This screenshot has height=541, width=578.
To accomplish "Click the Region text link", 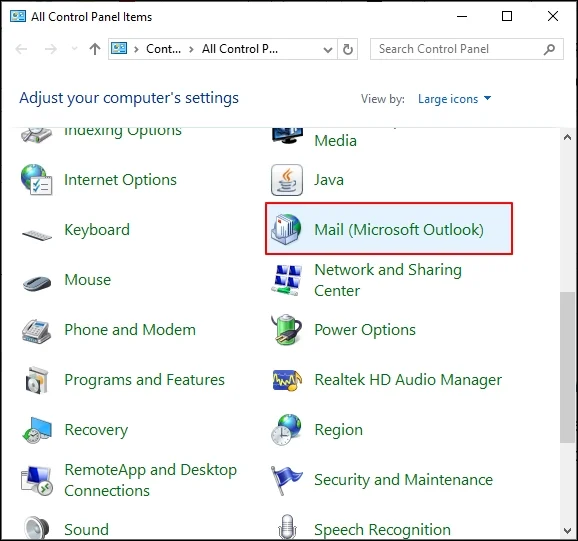I will point(338,430).
